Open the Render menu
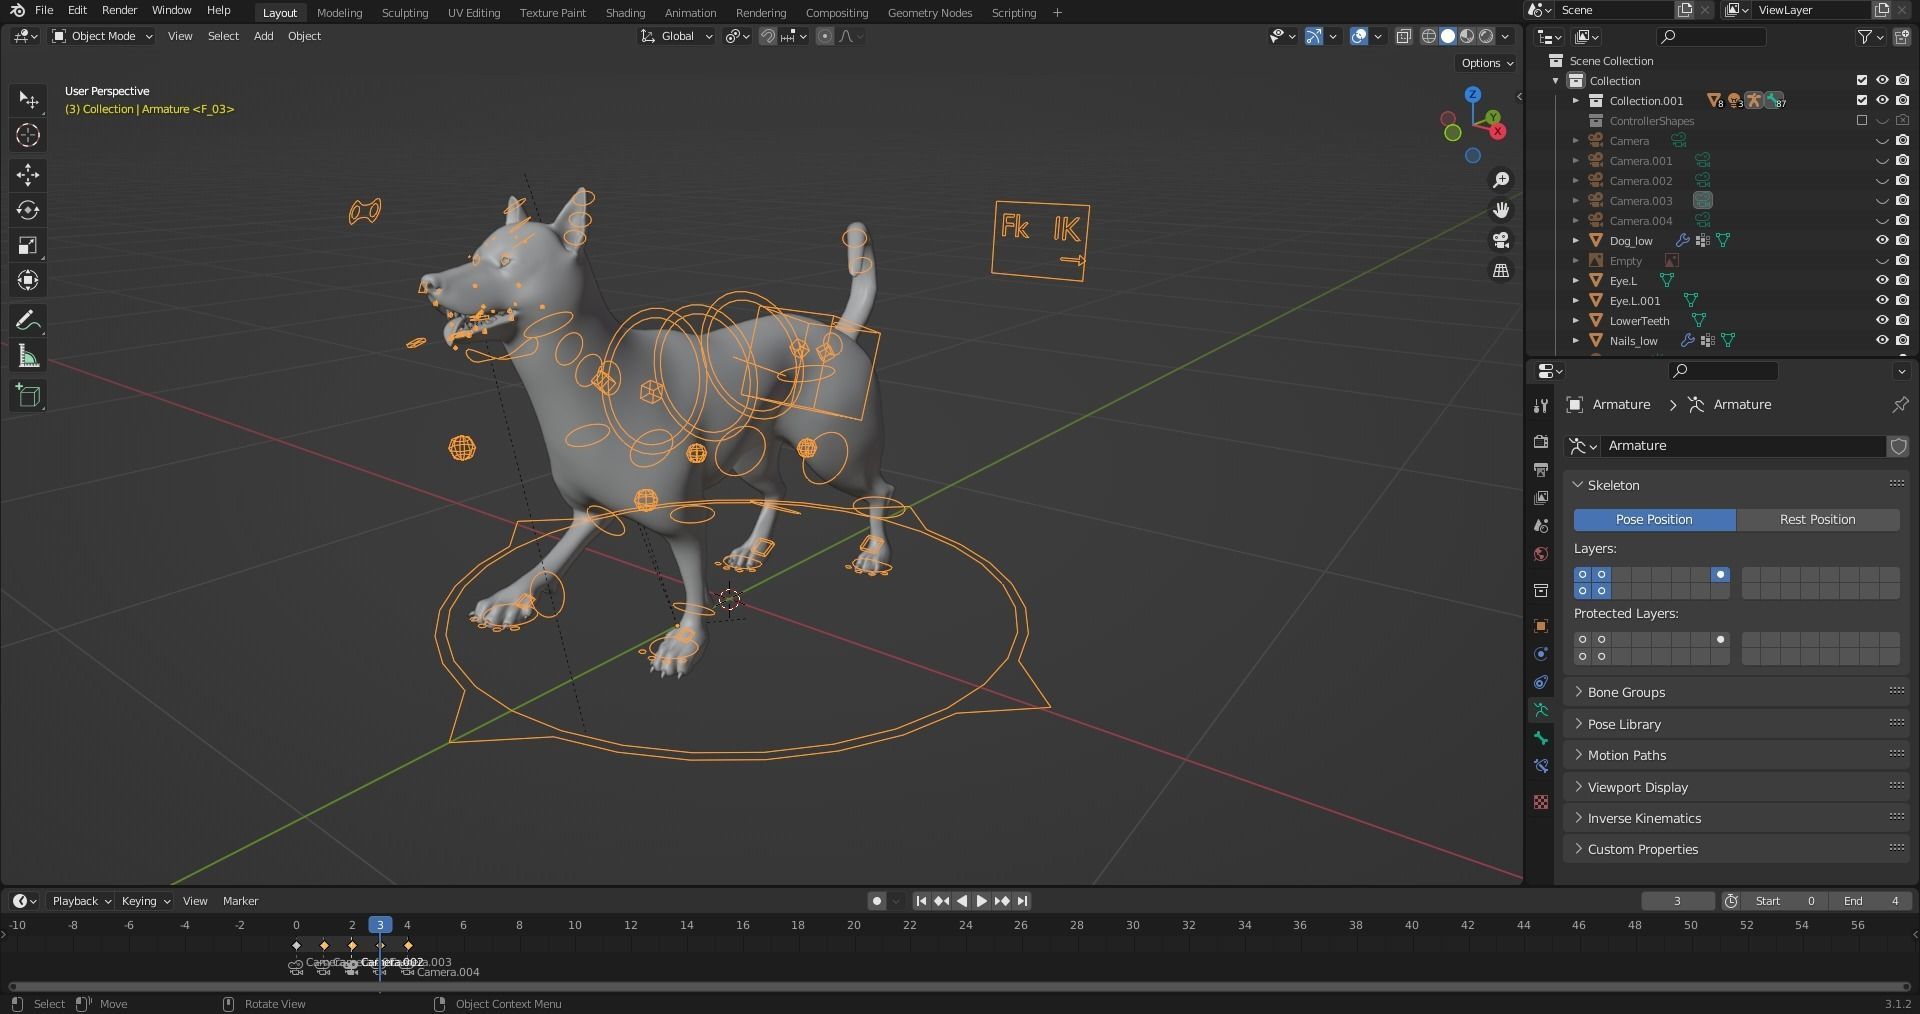 tap(119, 10)
